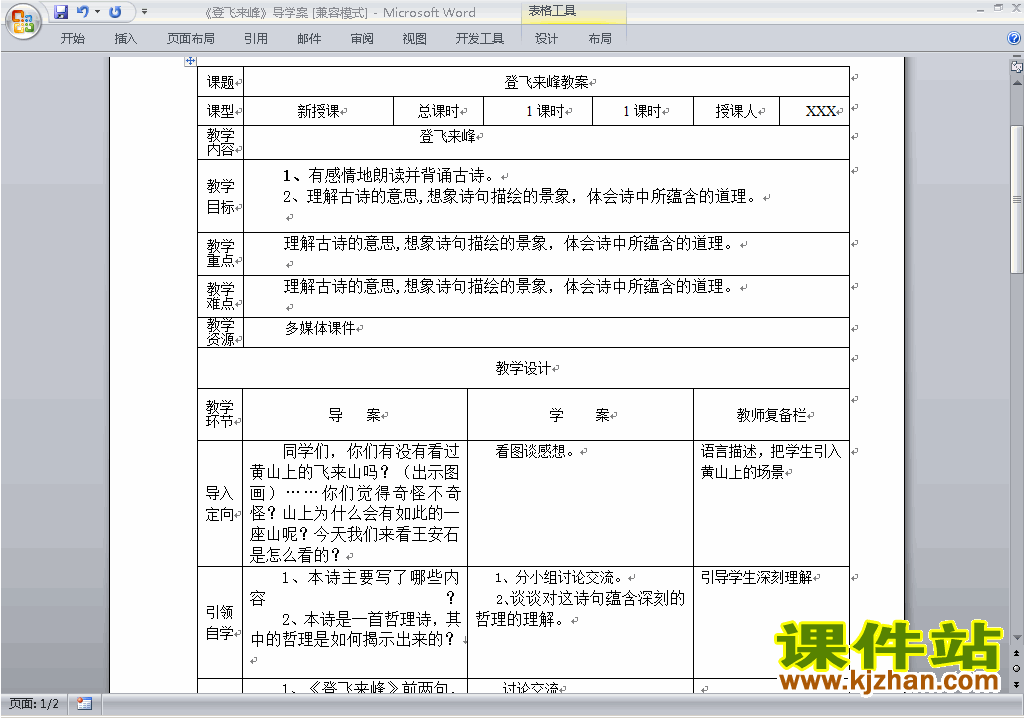Click the 教学资源 label cell
This screenshot has width=1024, height=718.
pyautogui.click(x=221, y=332)
